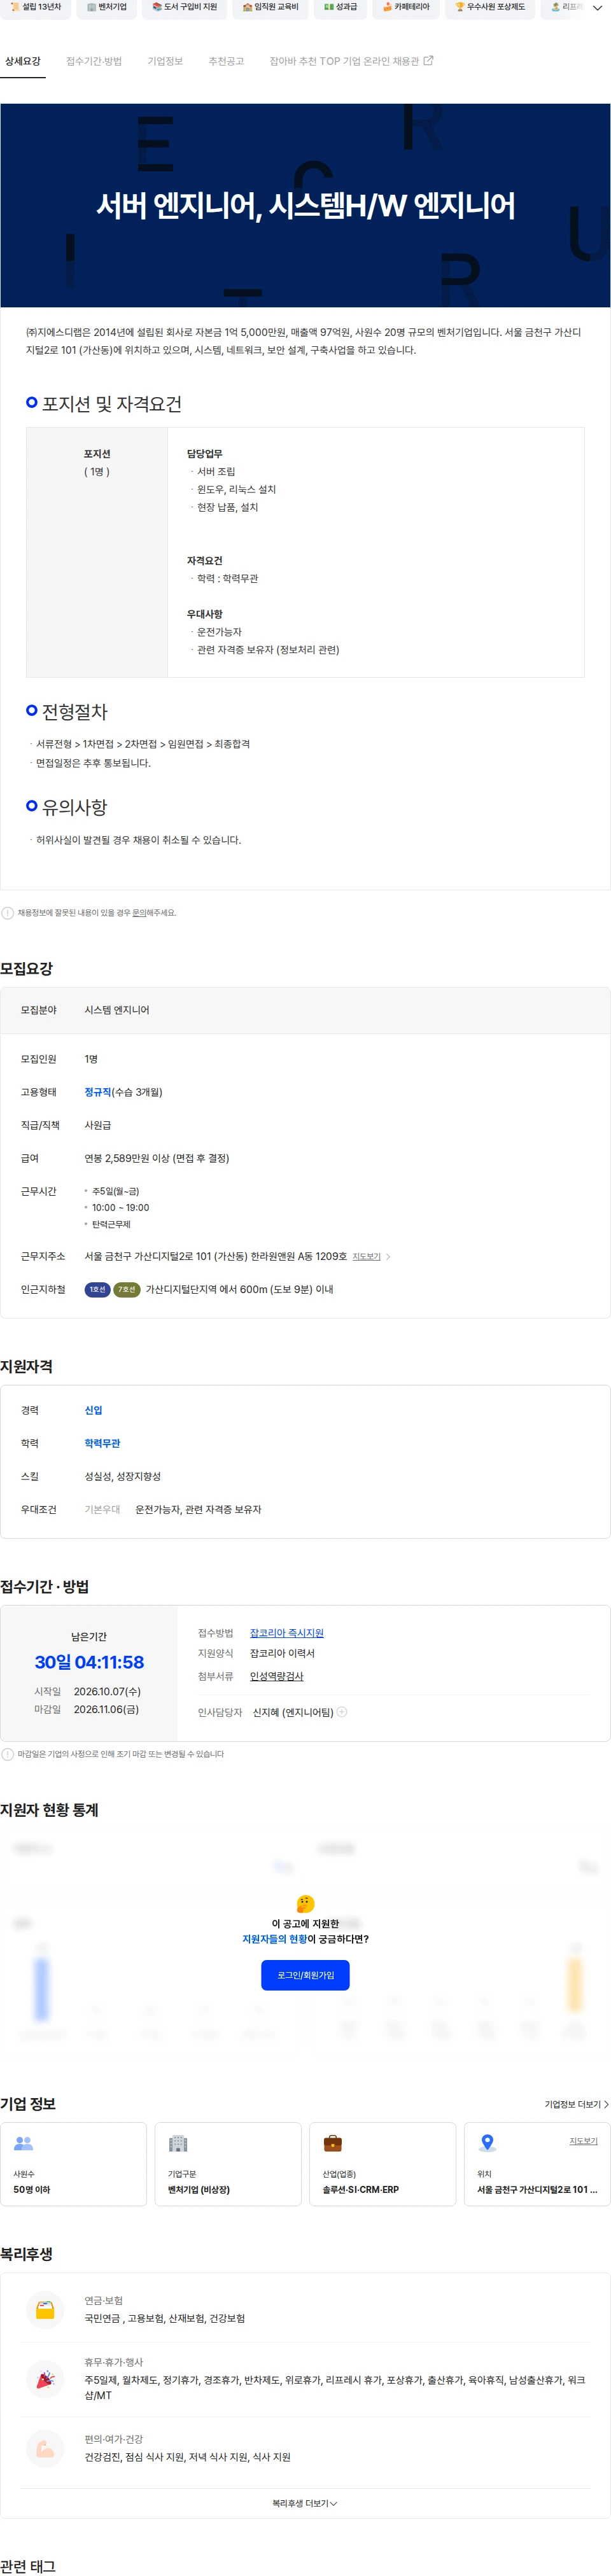This screenshot has width=611, height=2576.
Task: Click the employees icon in 사원수 card
Action: 23,2143
